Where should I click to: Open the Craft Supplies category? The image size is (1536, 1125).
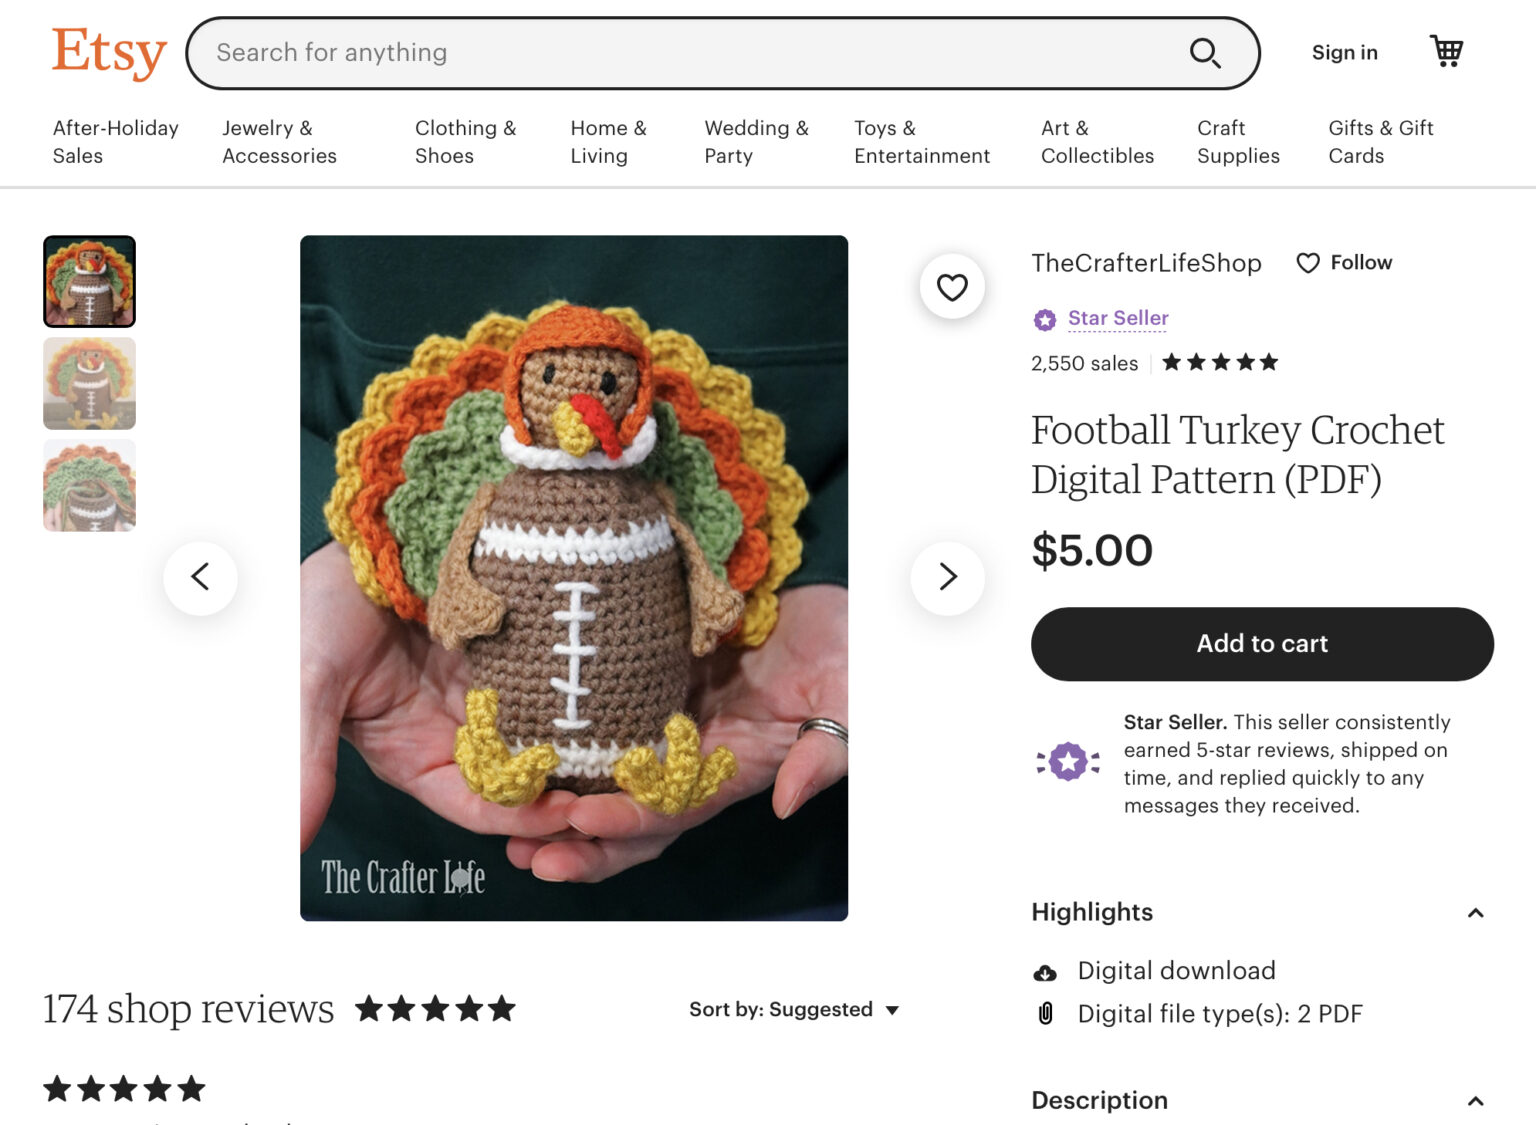(x=1238, y=141)
